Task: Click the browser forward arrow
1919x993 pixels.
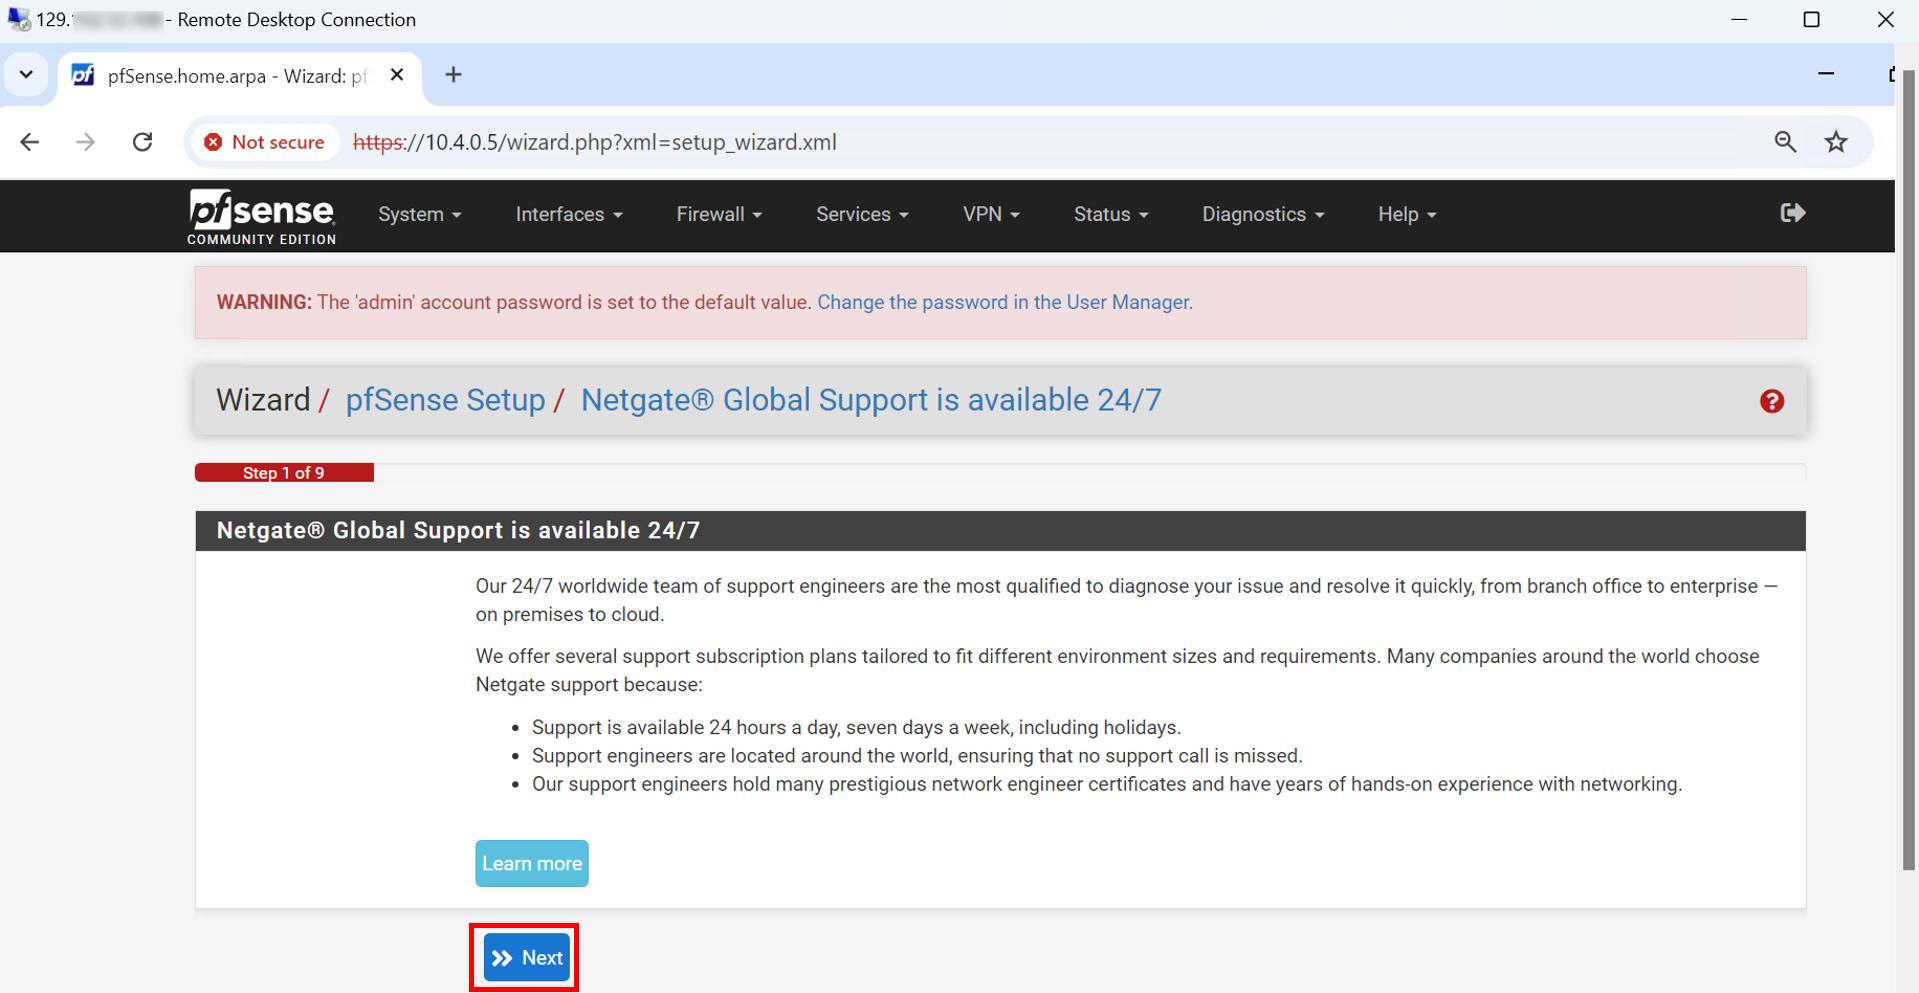Action: click(x=86, y=142)
